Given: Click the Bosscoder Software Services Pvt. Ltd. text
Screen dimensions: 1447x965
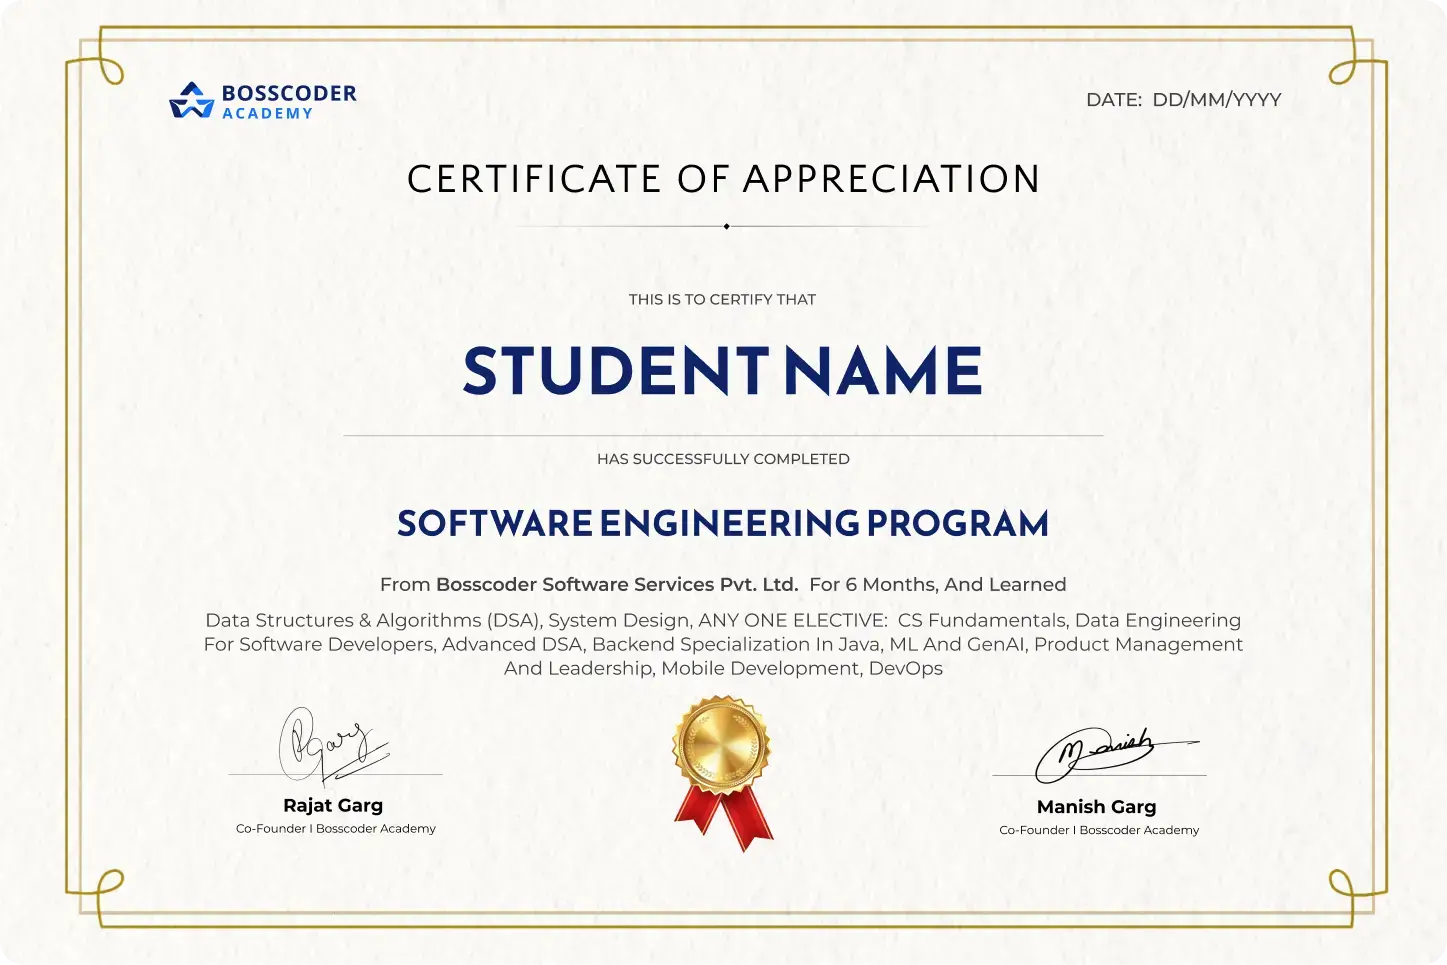Looking at the screenshot, I should (617, 585).
